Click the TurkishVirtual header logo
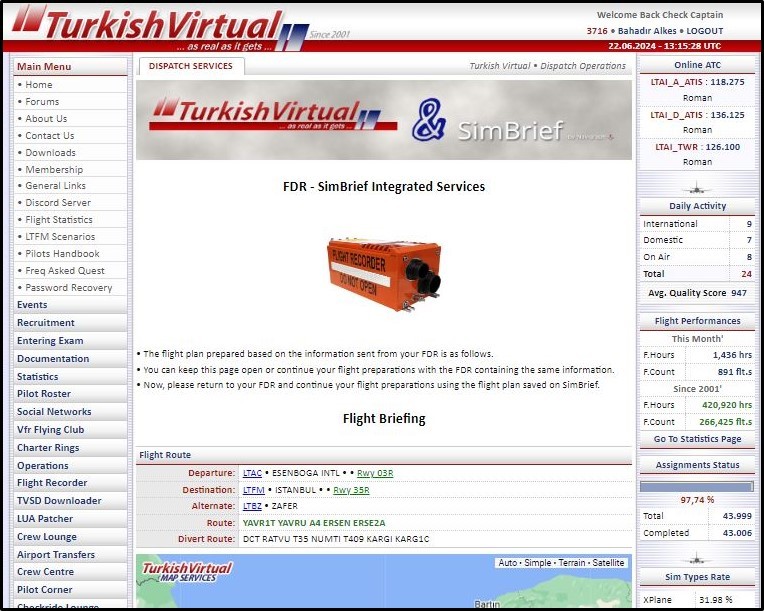Viewport: 764px width, 611px height. 160,28
